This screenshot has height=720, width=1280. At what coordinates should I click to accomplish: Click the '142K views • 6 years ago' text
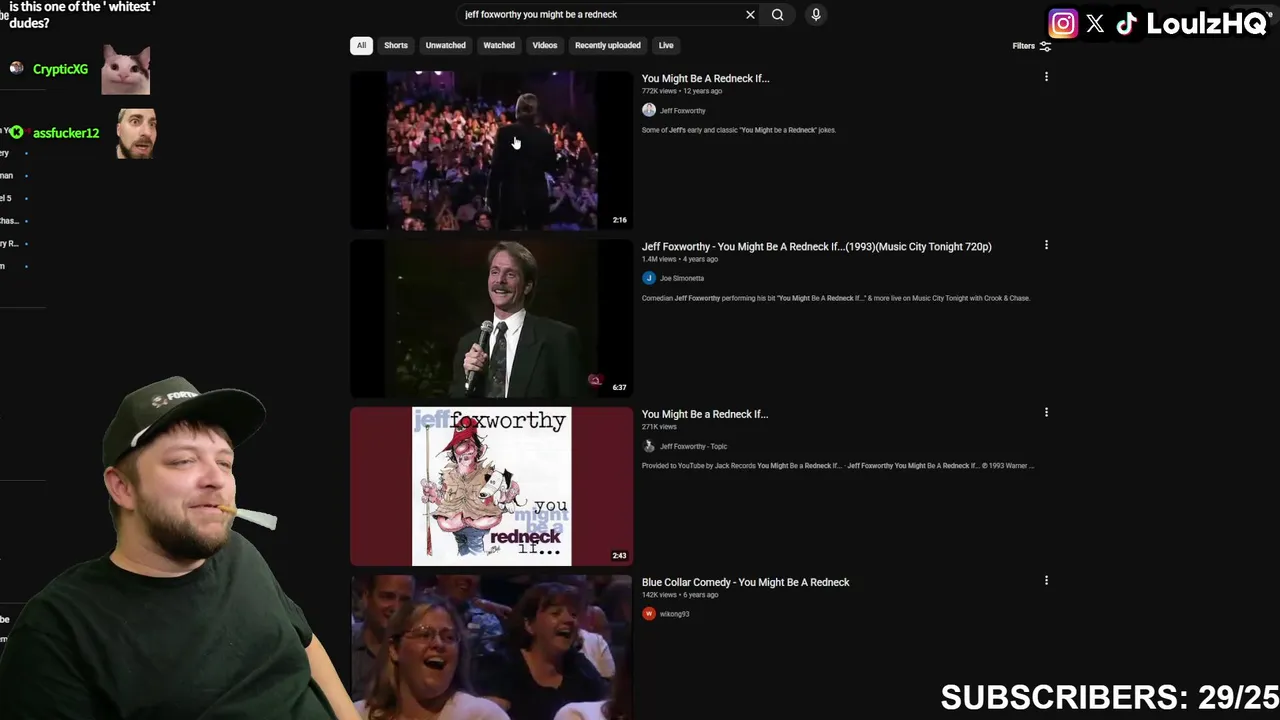click(680, 595)
